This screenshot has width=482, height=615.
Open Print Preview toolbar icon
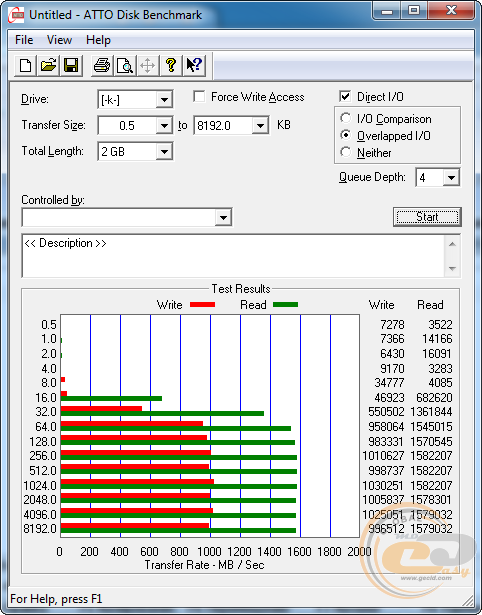point(125,65)
